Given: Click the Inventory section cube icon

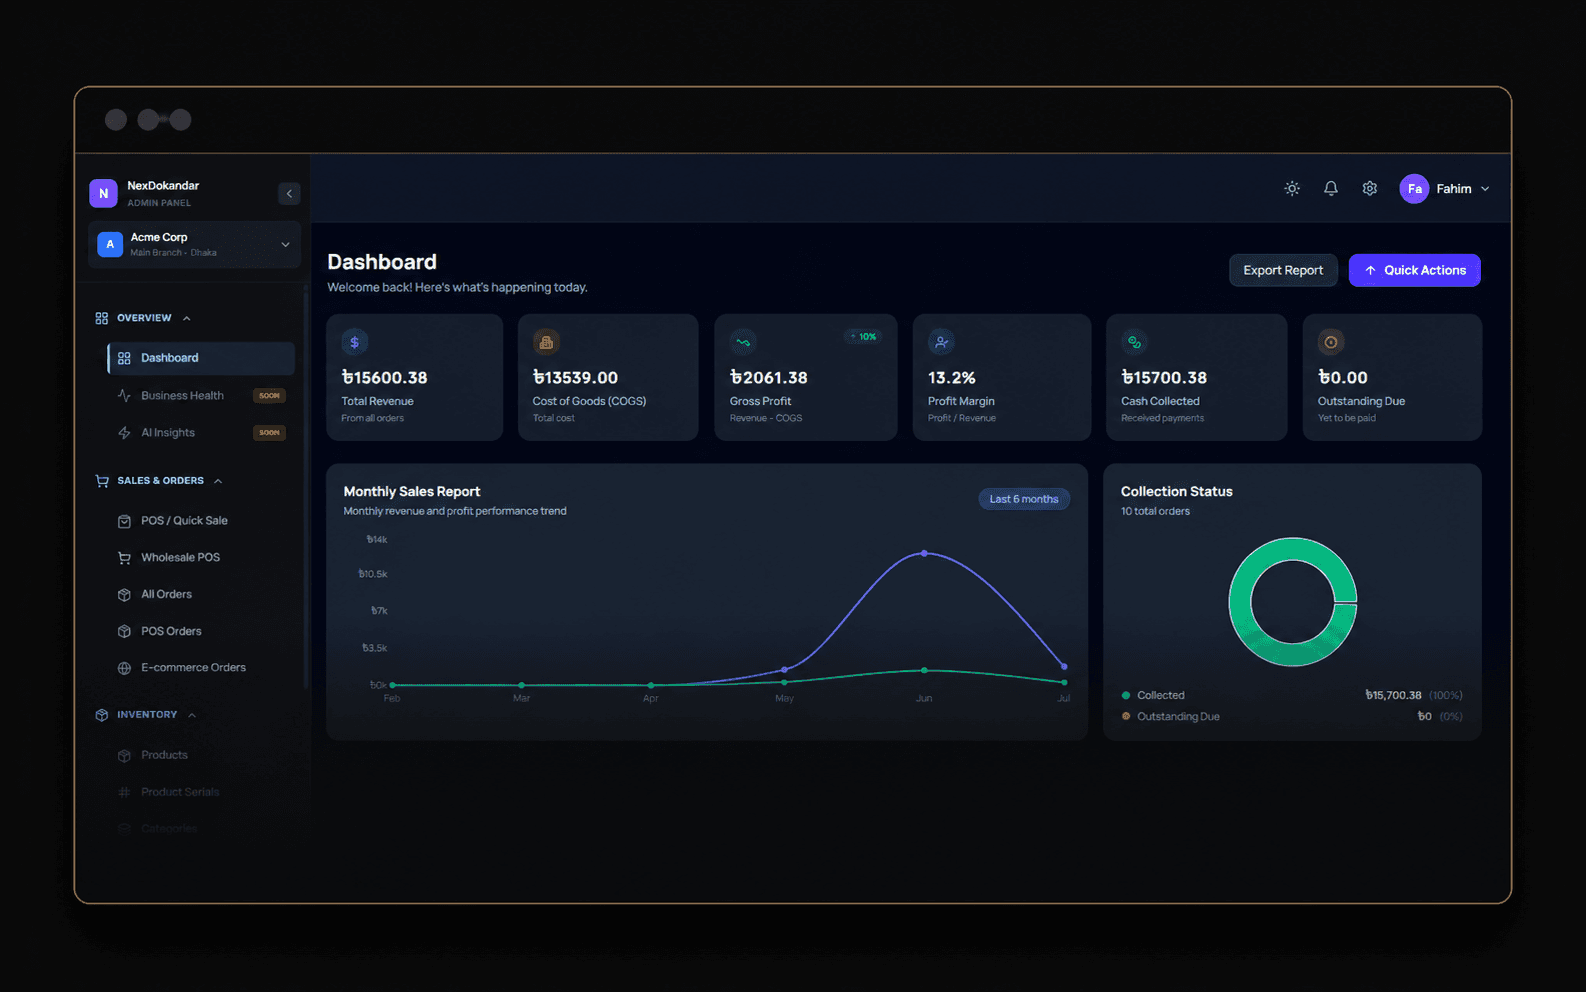Looking at the screenshot, I should point(101,715).
